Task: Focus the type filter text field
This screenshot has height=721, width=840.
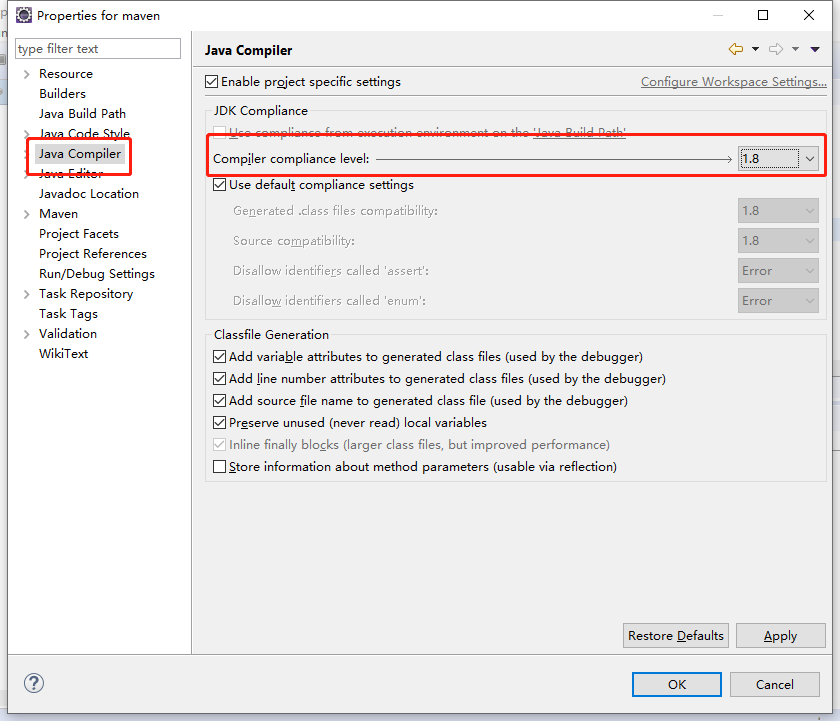Action: tap(98, 49)
